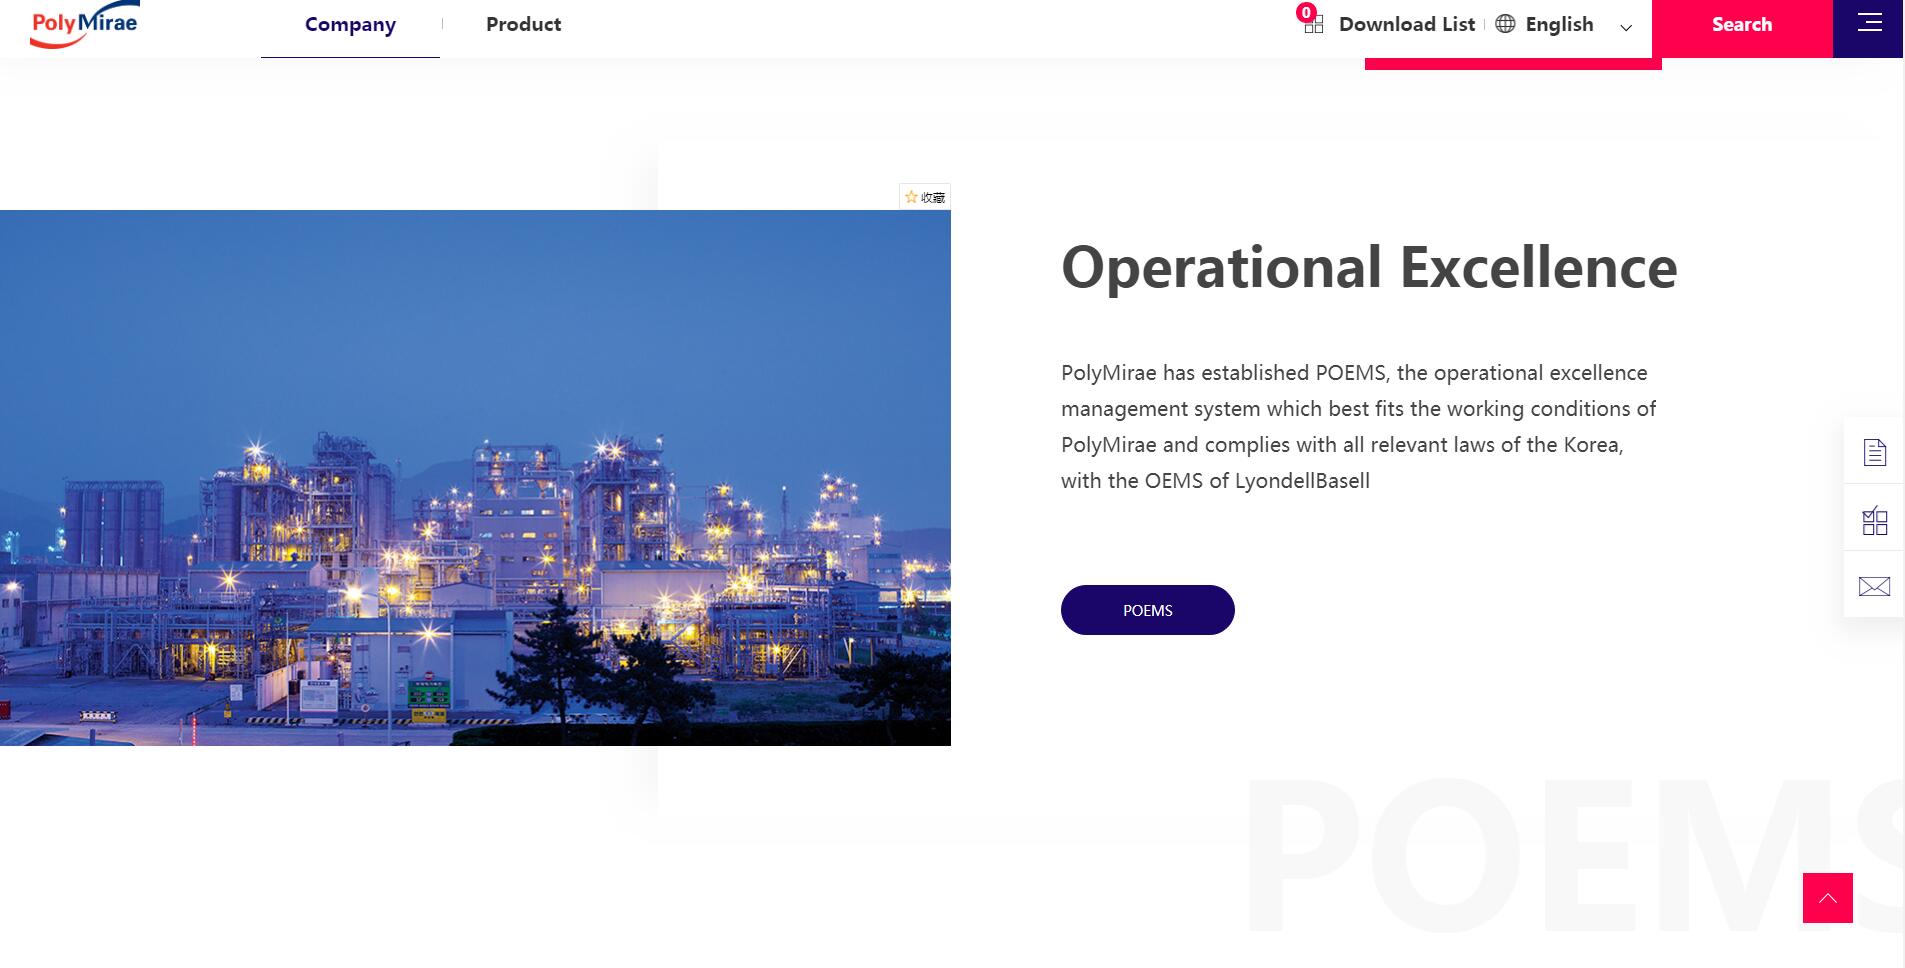Click the star bookmark badge on photo
This screenshot has height=968, width=1905.
925,197
